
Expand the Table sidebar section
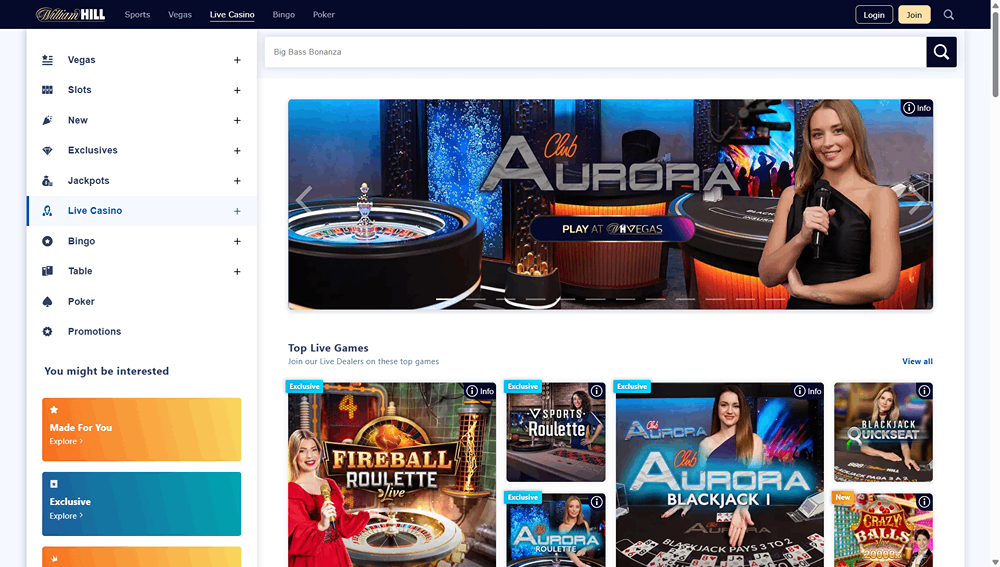coord(237,272)
